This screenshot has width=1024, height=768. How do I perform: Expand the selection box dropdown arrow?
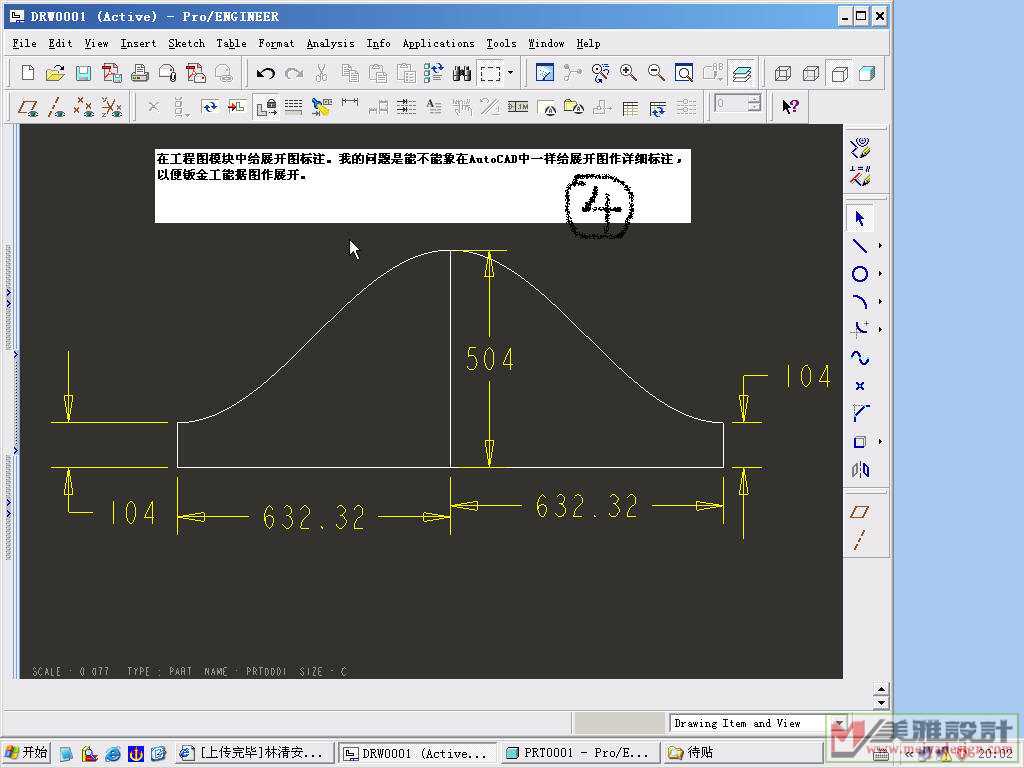click(510, 73)
